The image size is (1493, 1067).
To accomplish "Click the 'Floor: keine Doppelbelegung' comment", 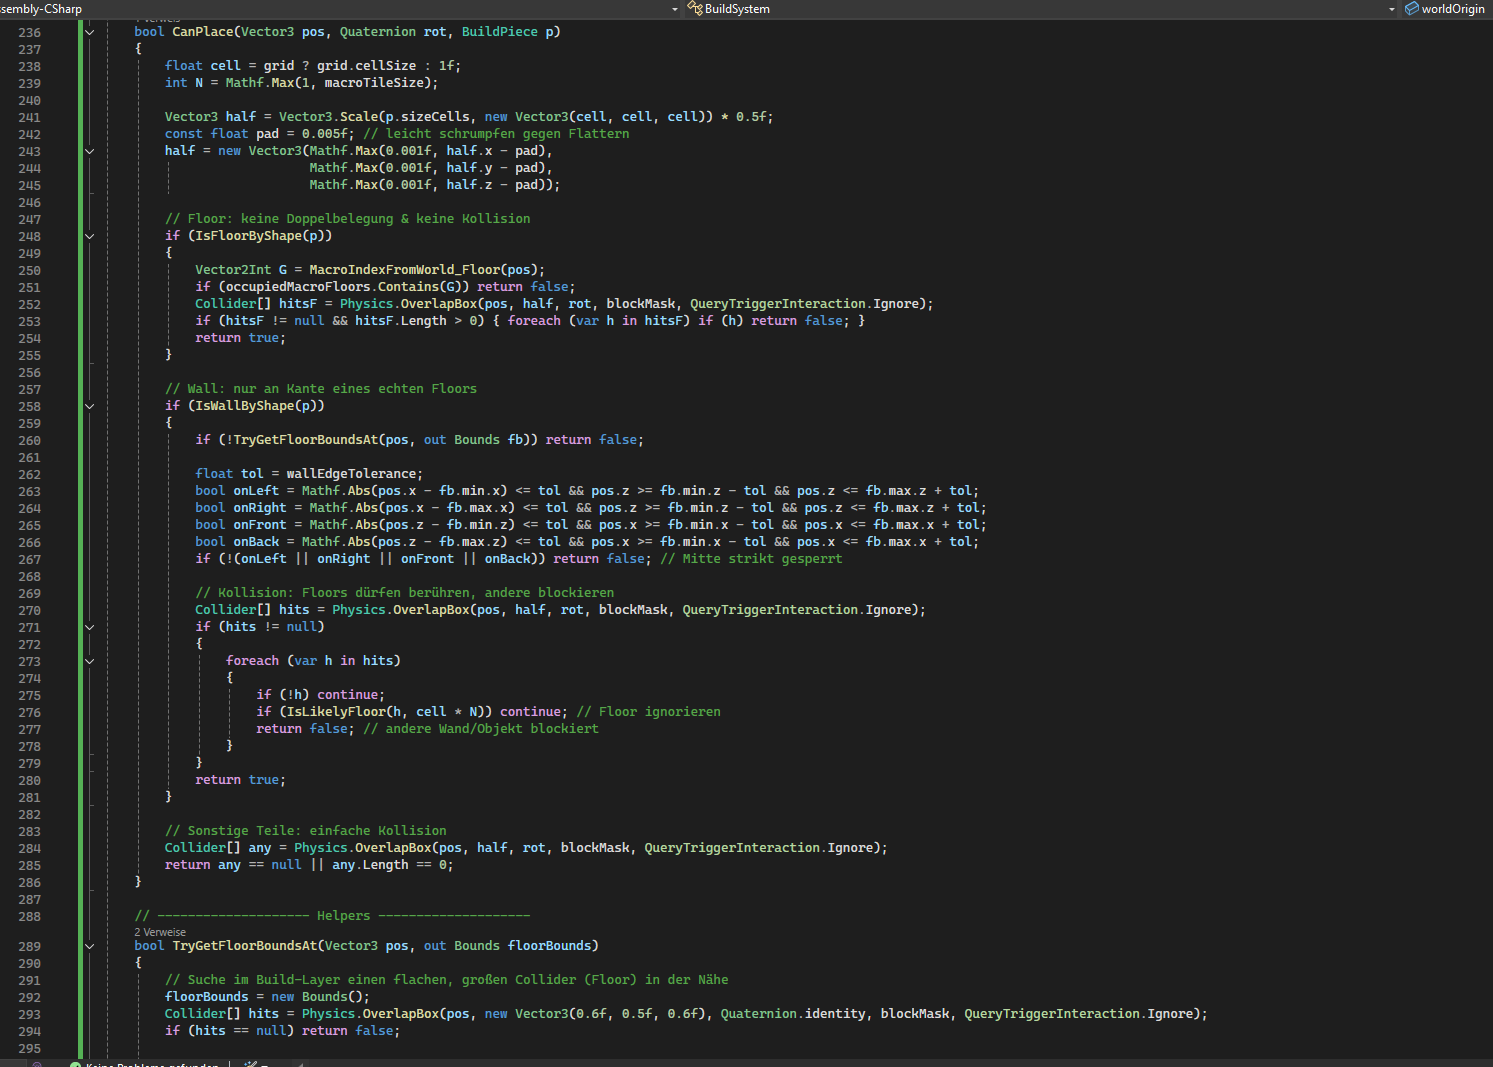I will [x=347, y=219].
